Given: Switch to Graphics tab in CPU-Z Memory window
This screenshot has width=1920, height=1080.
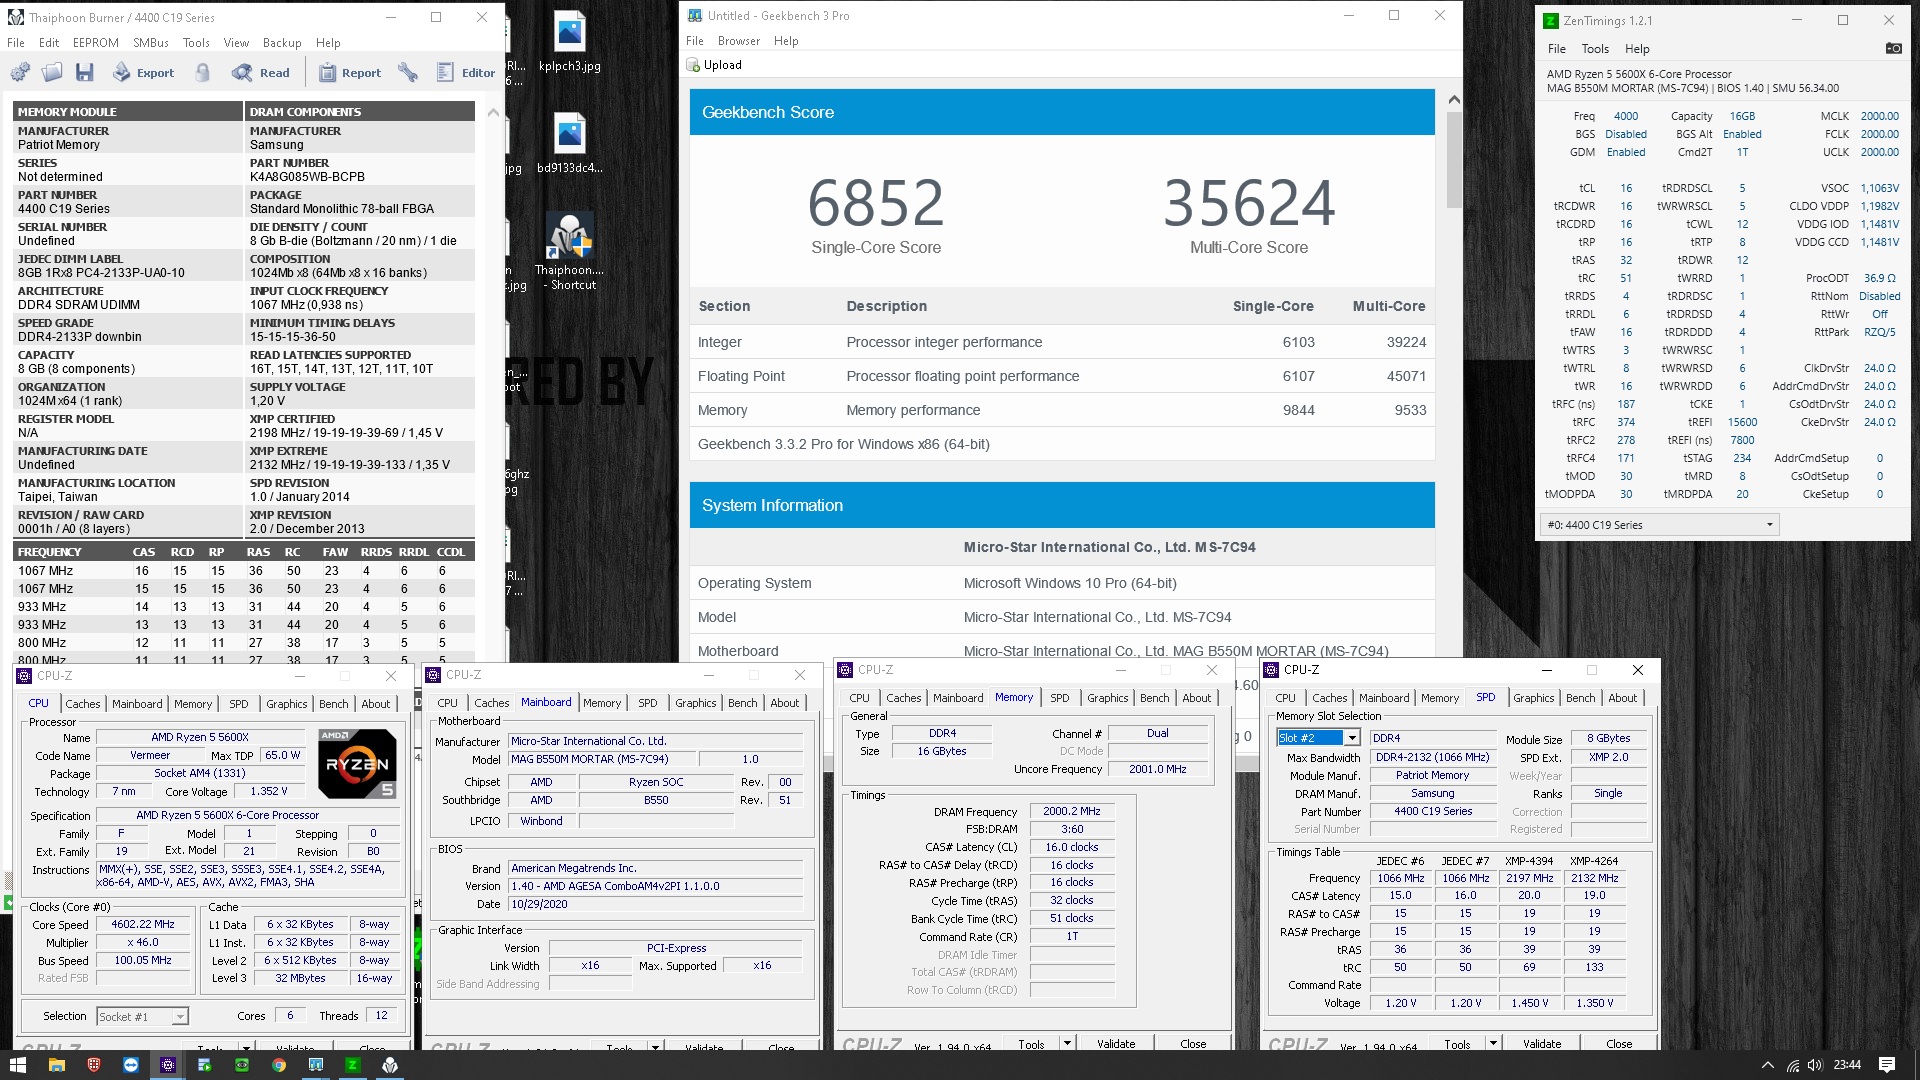Looking at the screenshot, I should 1107,698.
